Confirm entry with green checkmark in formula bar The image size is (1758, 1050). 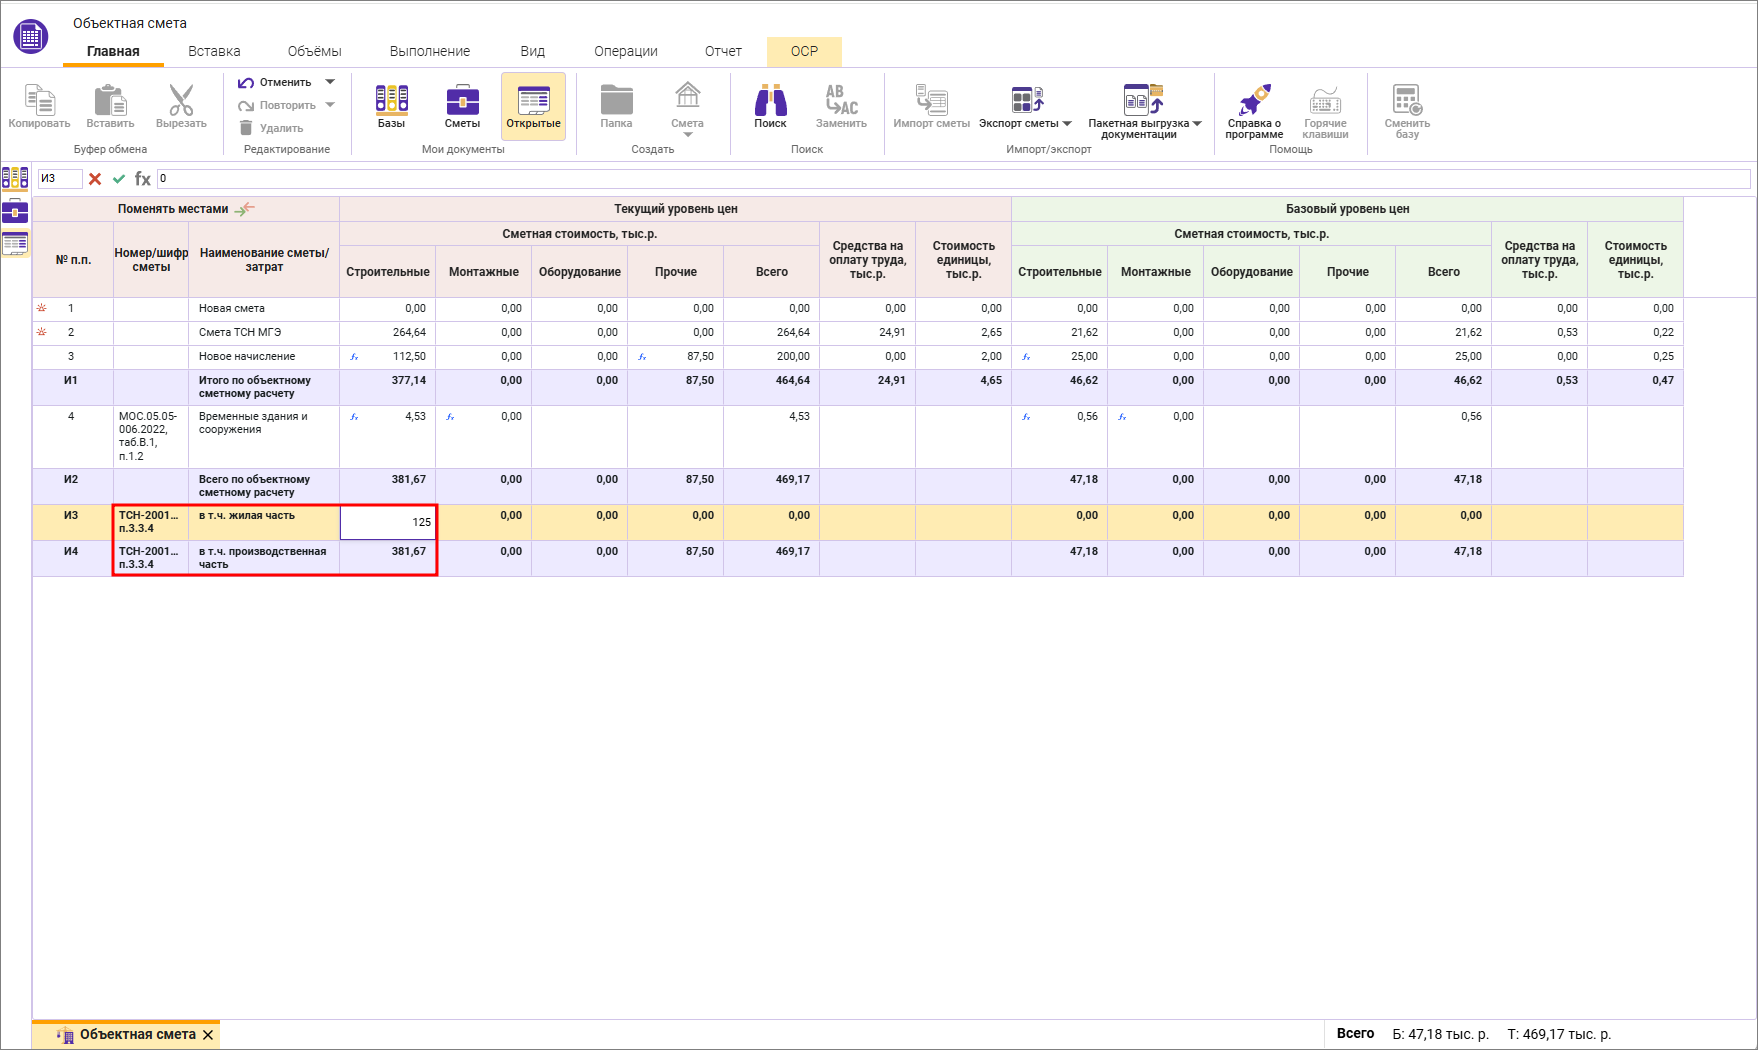click(119, 179)
